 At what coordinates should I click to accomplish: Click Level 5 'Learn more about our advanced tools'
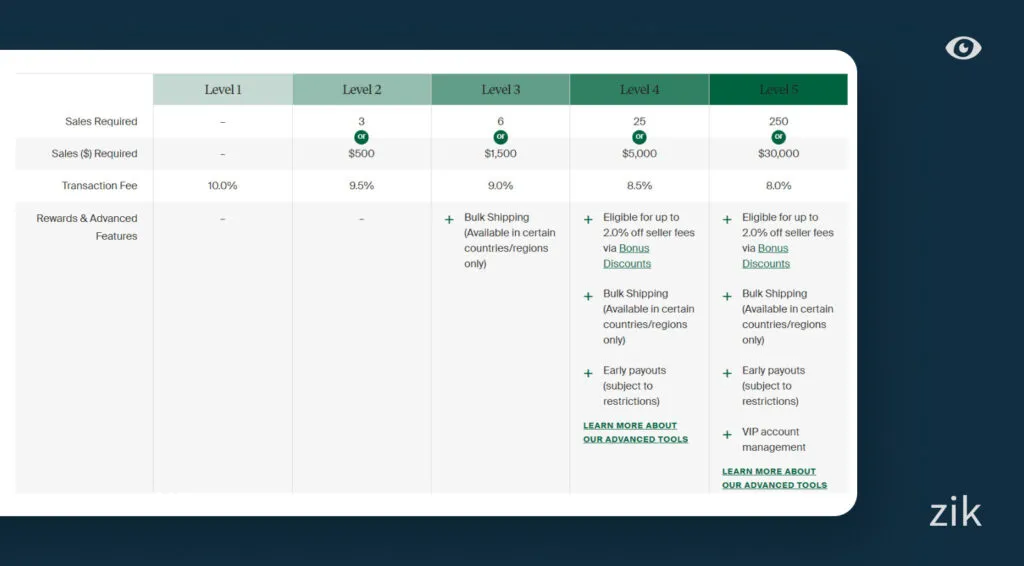pyautogui.click(x=774, y=478)
